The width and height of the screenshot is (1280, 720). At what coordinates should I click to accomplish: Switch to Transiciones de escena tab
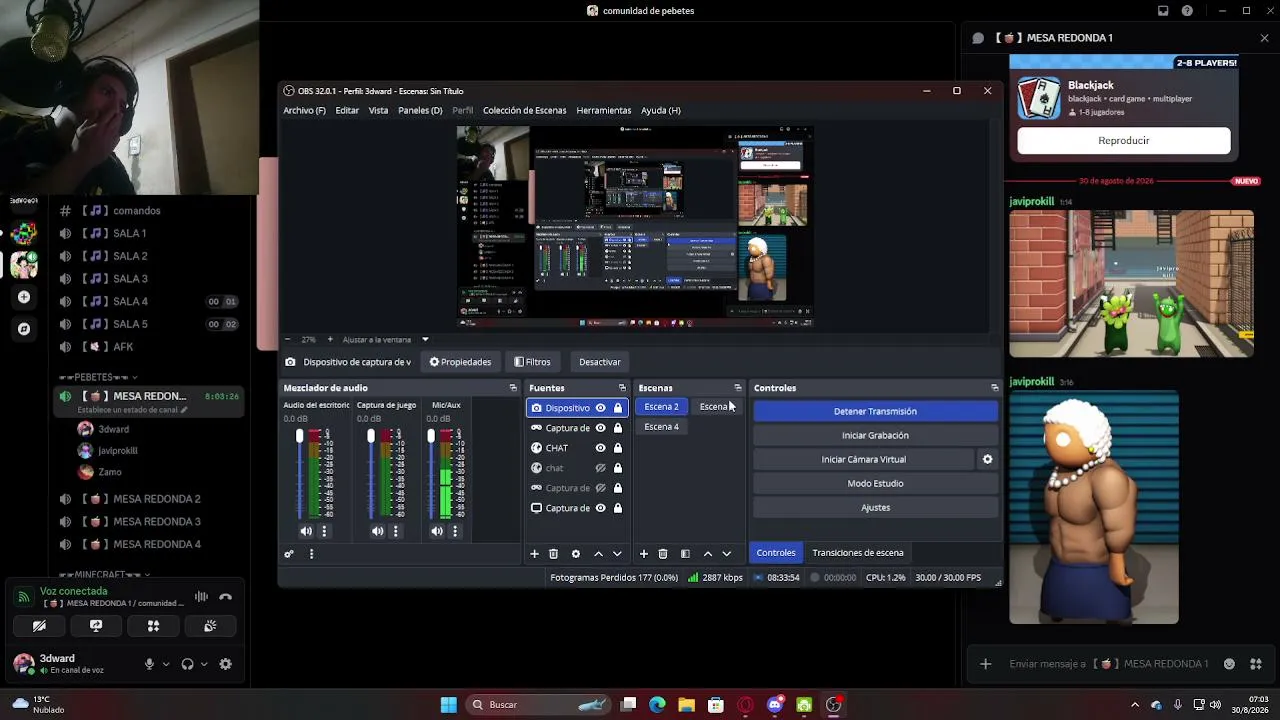[x=858, y=553]
